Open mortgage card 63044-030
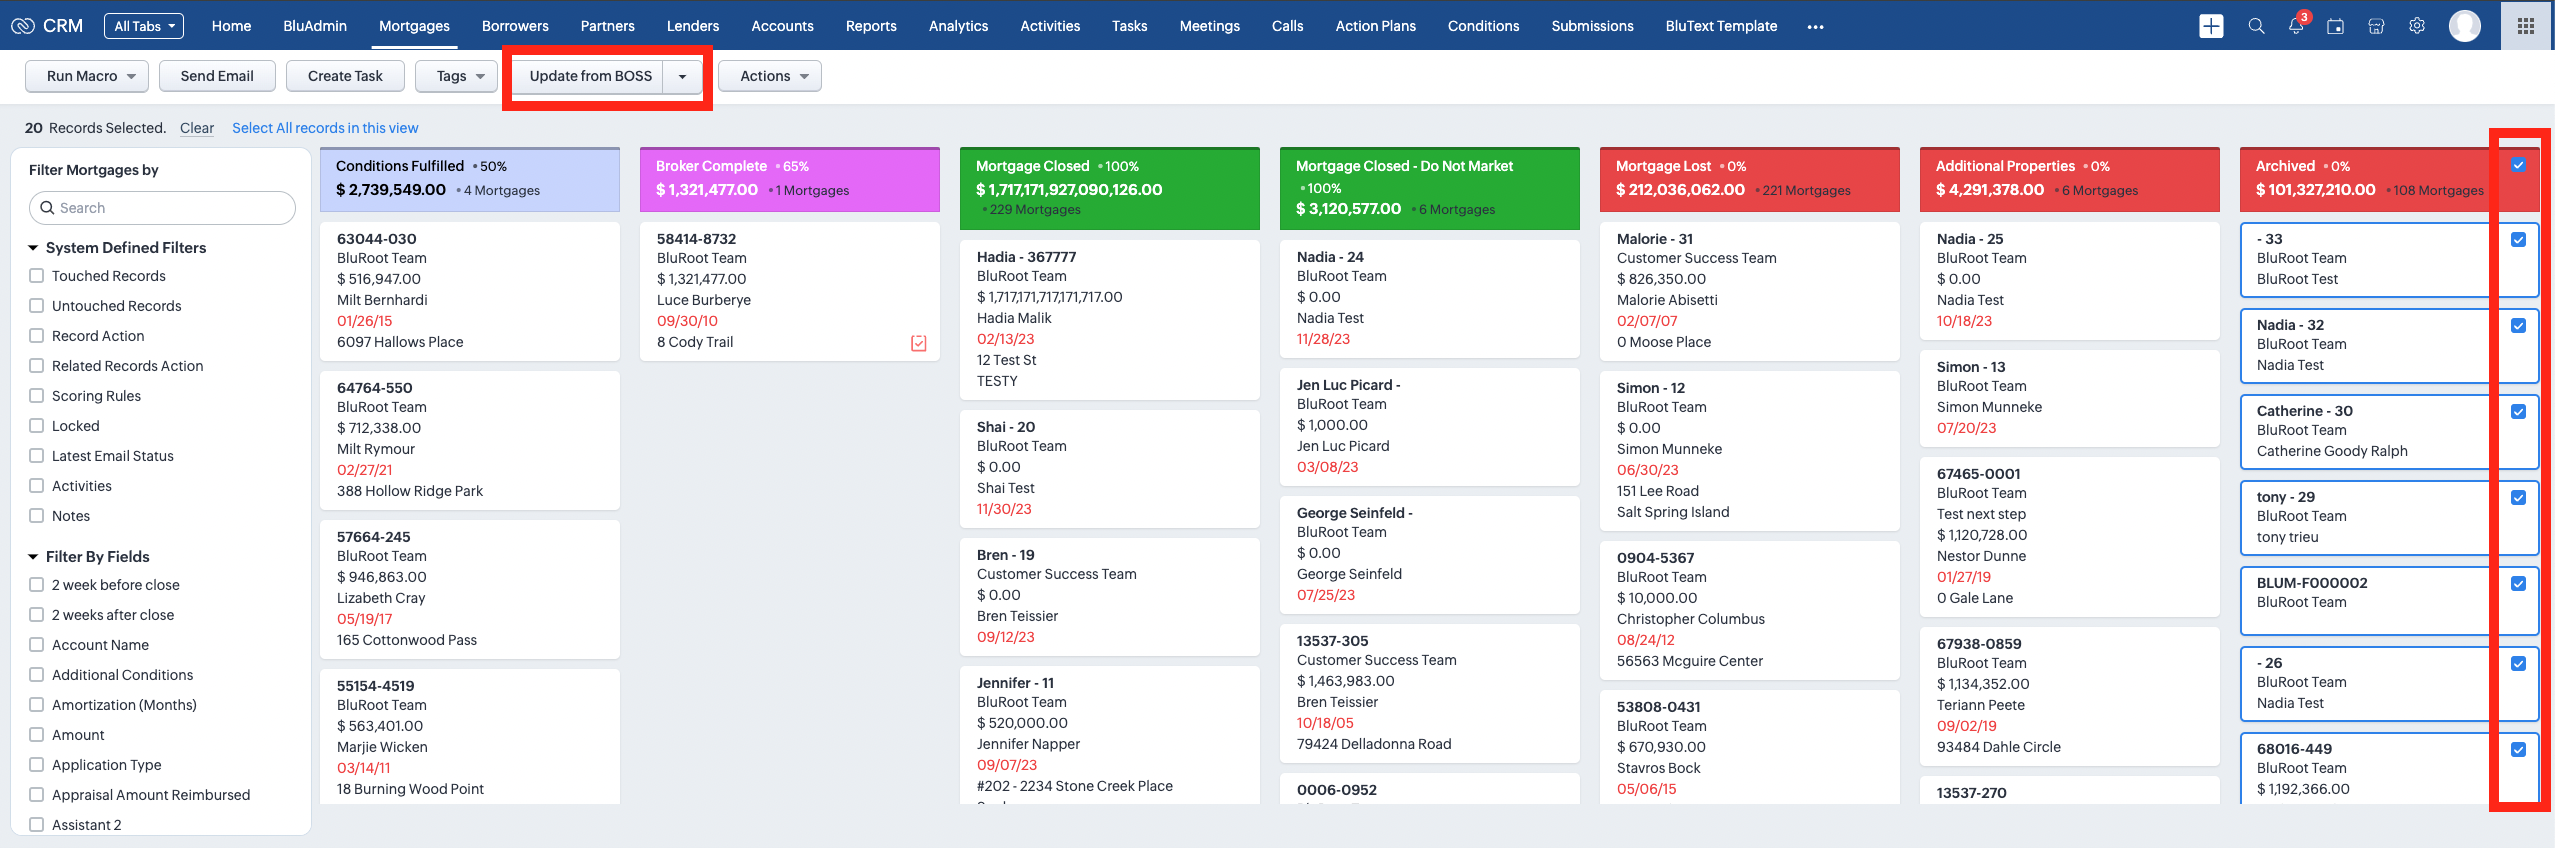Image resolution: width=2555 pixels, height=848 pixels. [470, 291]
